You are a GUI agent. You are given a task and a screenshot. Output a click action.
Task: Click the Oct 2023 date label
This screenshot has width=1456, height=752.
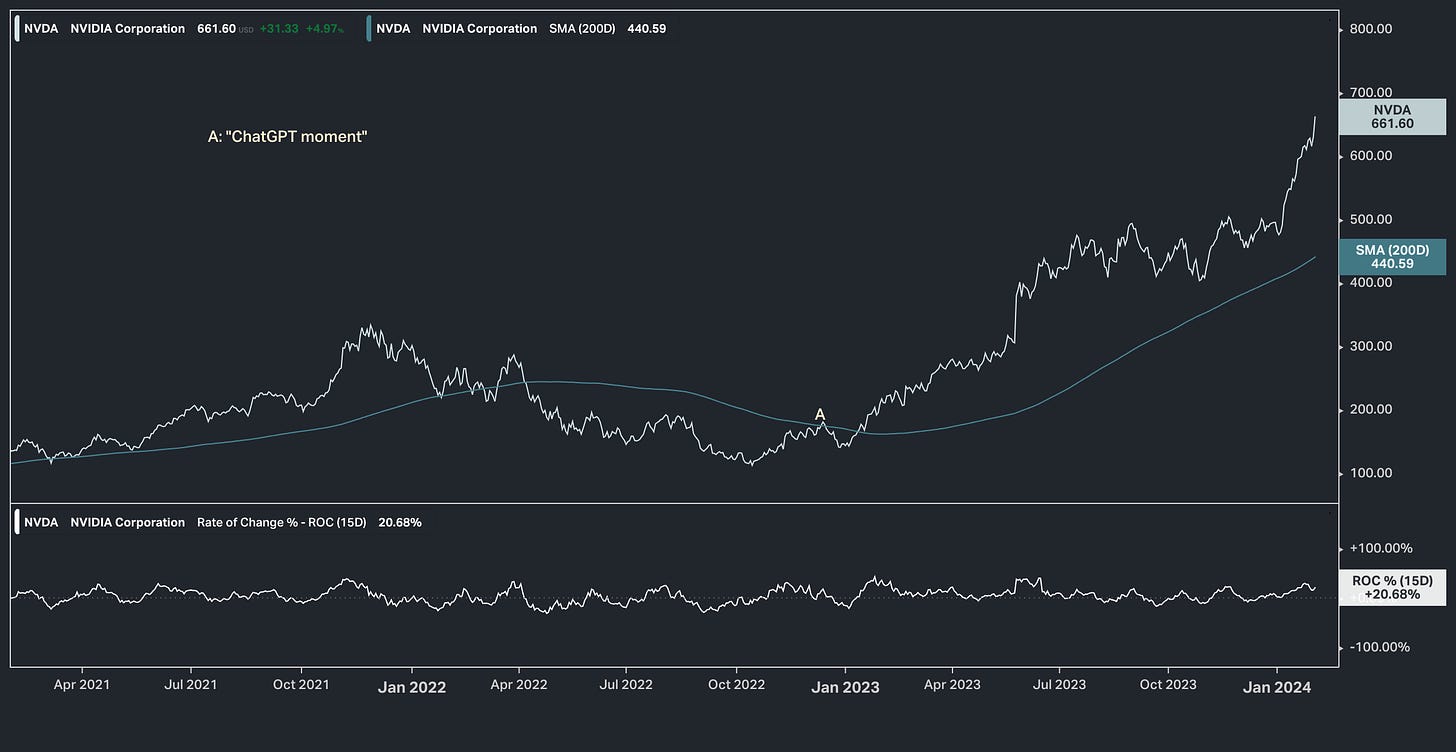point(1168,685)
